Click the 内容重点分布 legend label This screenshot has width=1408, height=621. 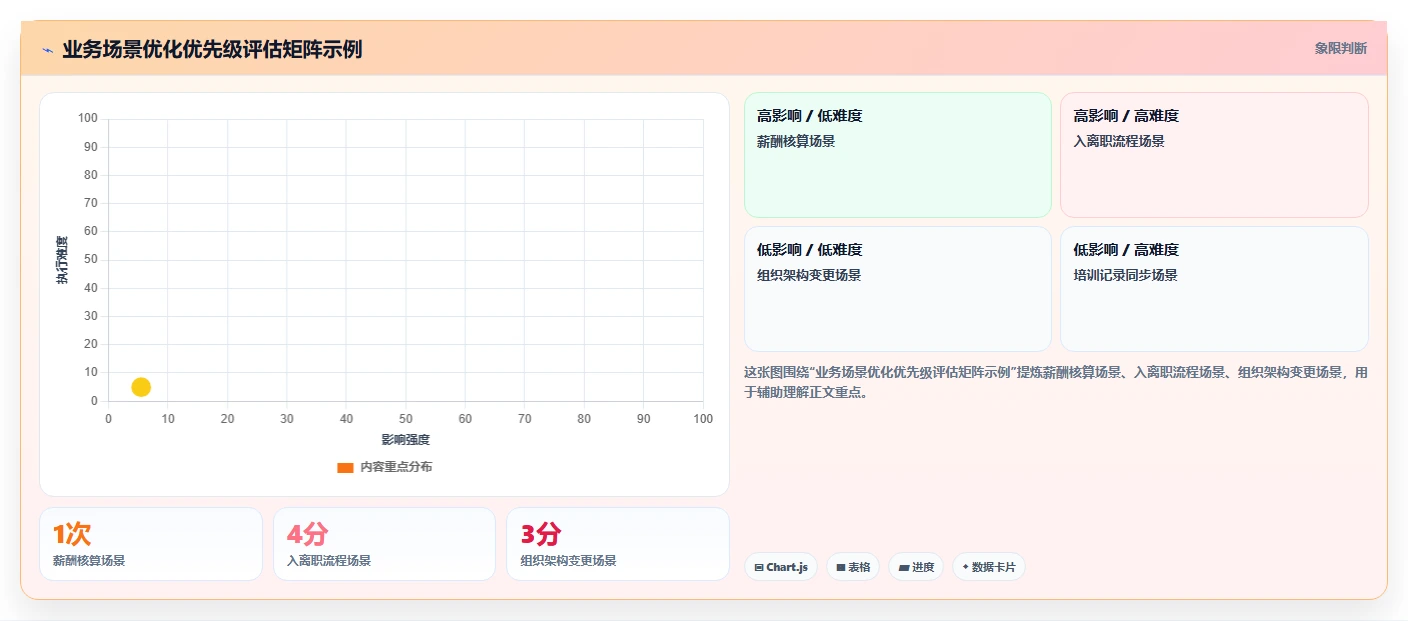(x=396, y=467)
